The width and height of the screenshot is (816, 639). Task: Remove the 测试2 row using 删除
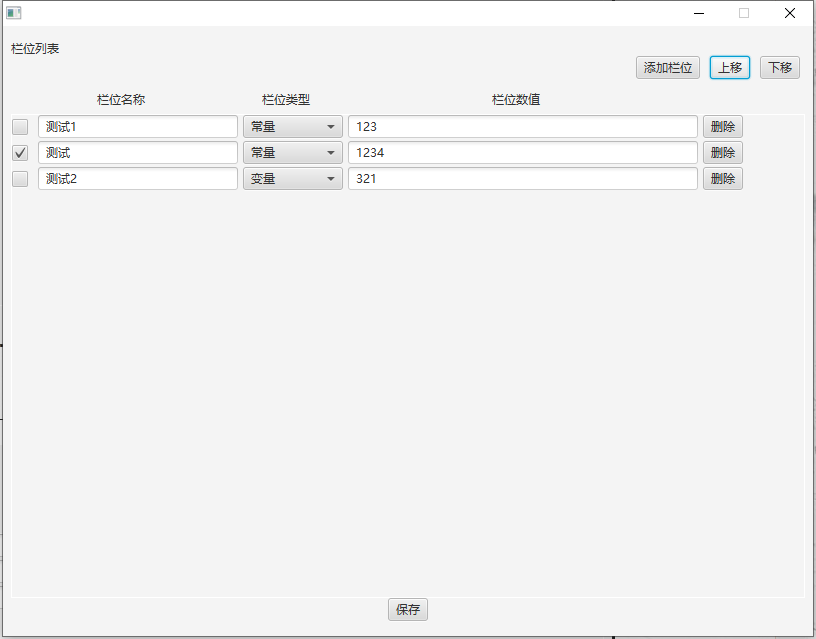click(x=722, y=179)
